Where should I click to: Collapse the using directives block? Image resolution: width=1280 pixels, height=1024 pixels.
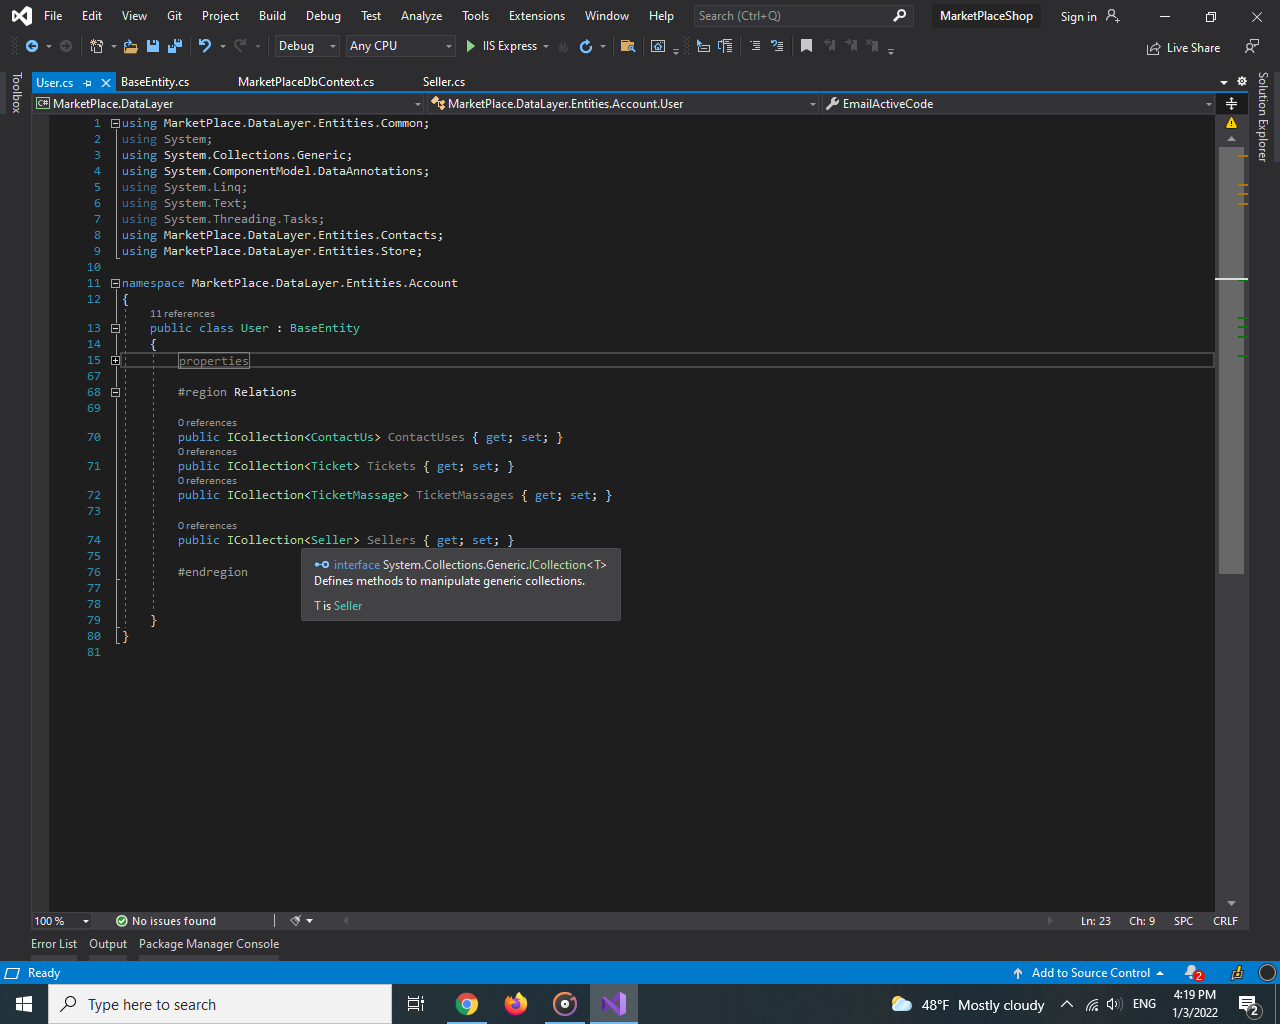point(115,123)
